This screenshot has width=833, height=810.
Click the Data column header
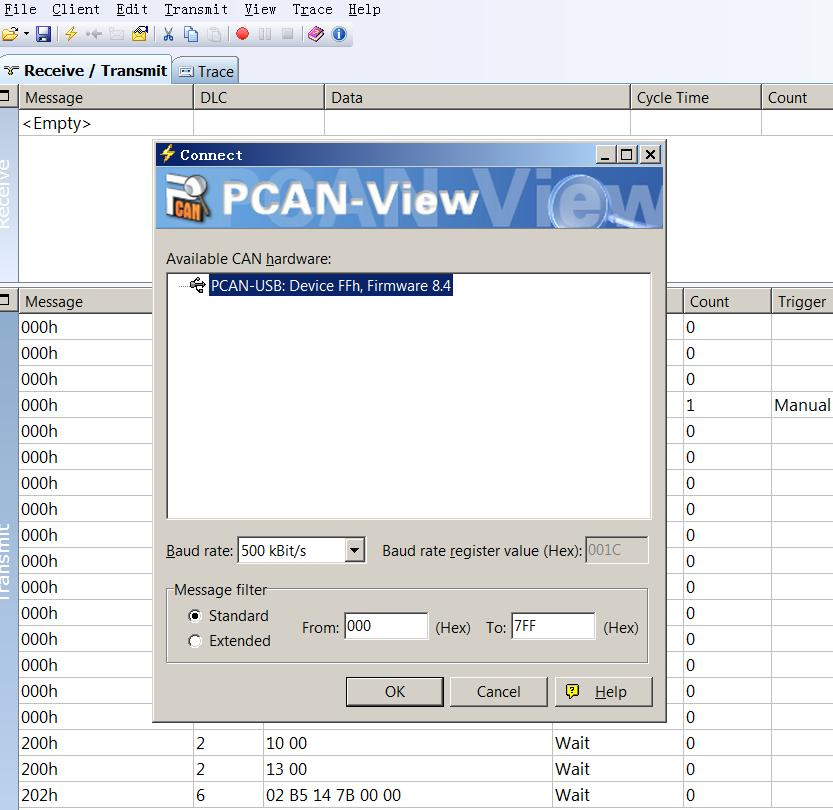[477, 97]
